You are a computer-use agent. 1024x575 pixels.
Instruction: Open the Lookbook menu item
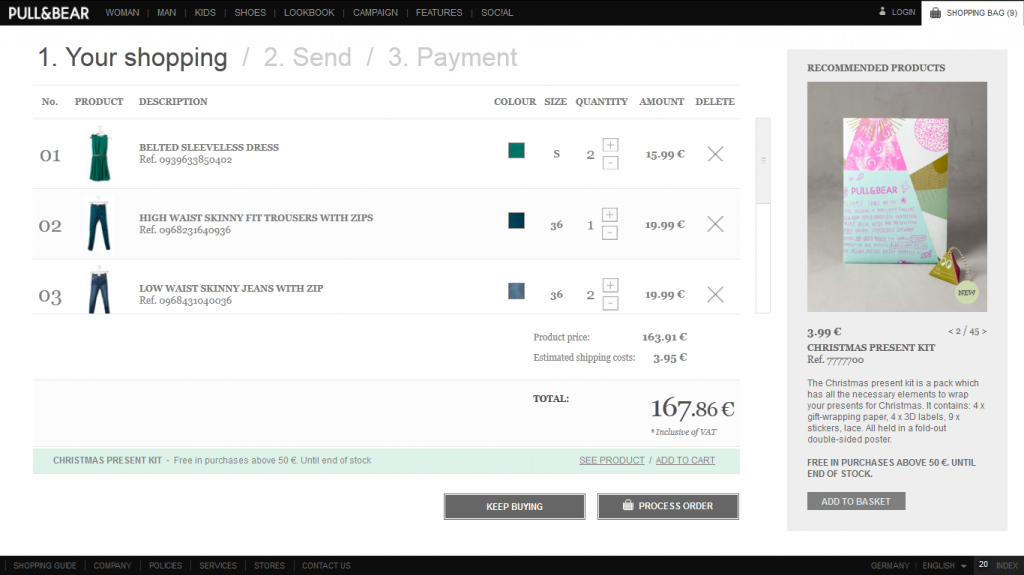309,13
